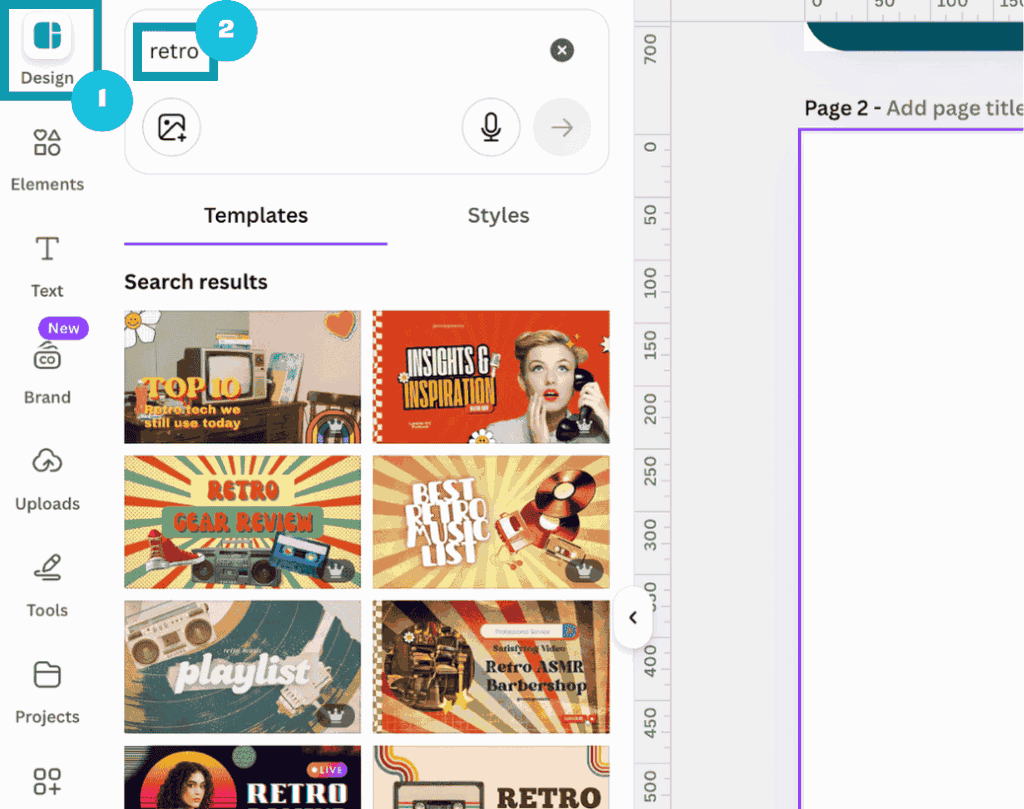1024x809 pixels.
Task: Select the Top 10 Retro Tech template
Action: click(242, 377)
